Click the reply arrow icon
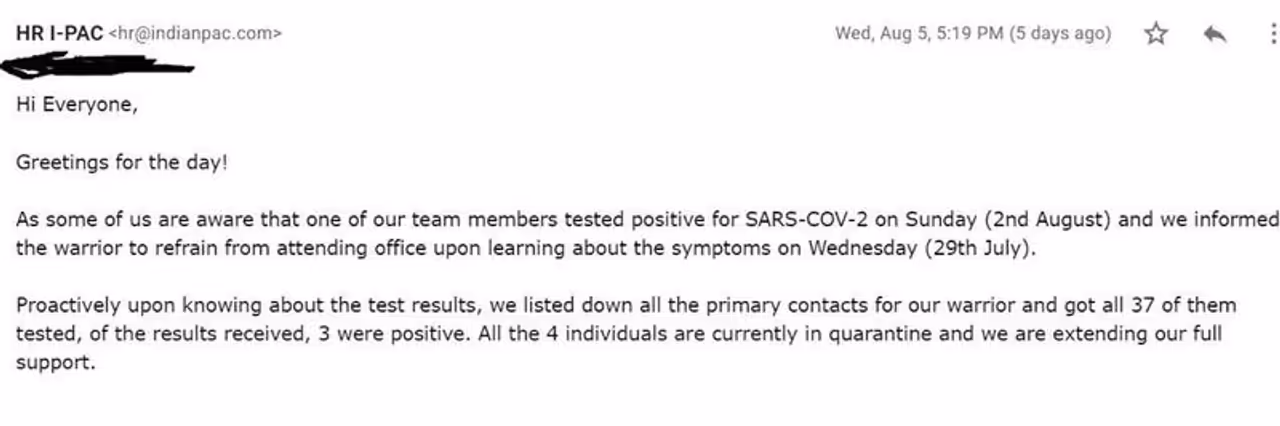The width and height of the screenshot is (1280, 426). tap(1215, 34)
